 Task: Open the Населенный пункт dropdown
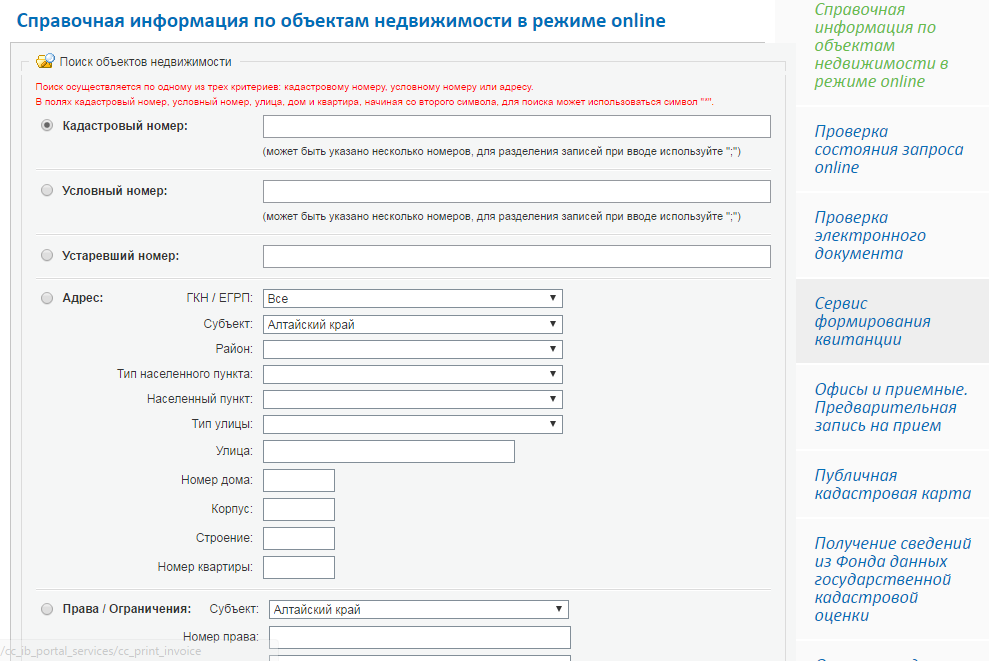click(x=412, y=399)
